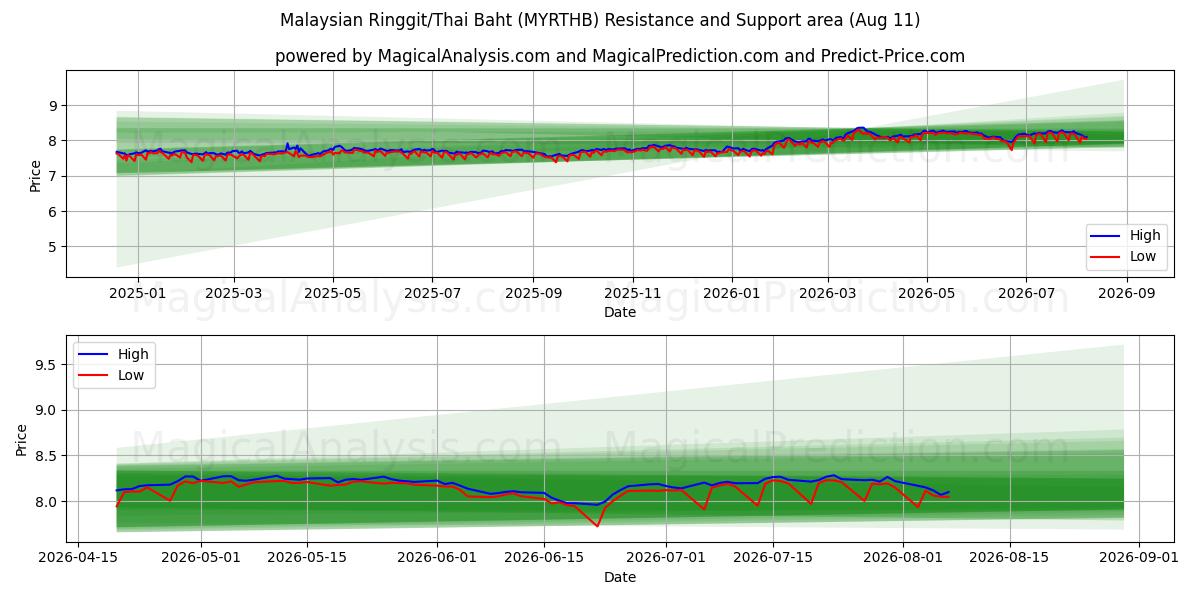Screen dimensions: 1200x600
Task: Click the y-axis value 8.5 on bottom chart
Action: coord(48,456)
